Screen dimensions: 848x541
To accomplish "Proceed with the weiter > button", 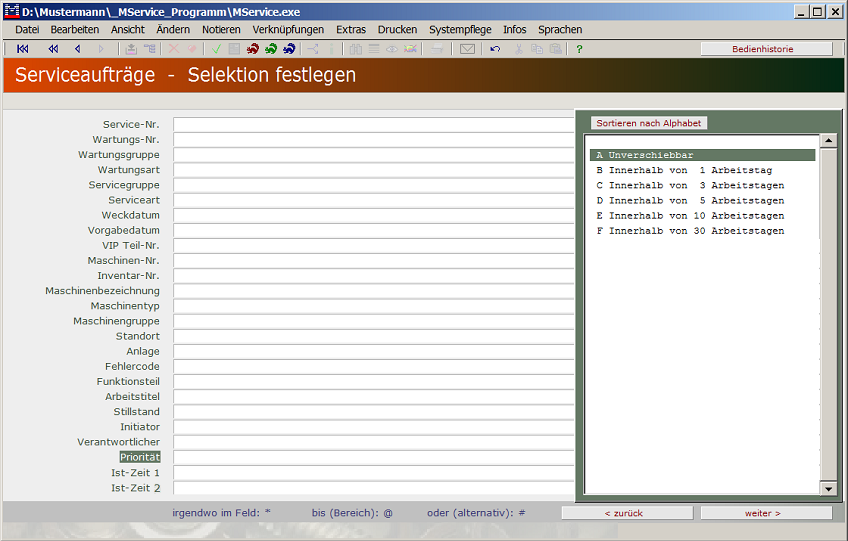I will 766,513.
